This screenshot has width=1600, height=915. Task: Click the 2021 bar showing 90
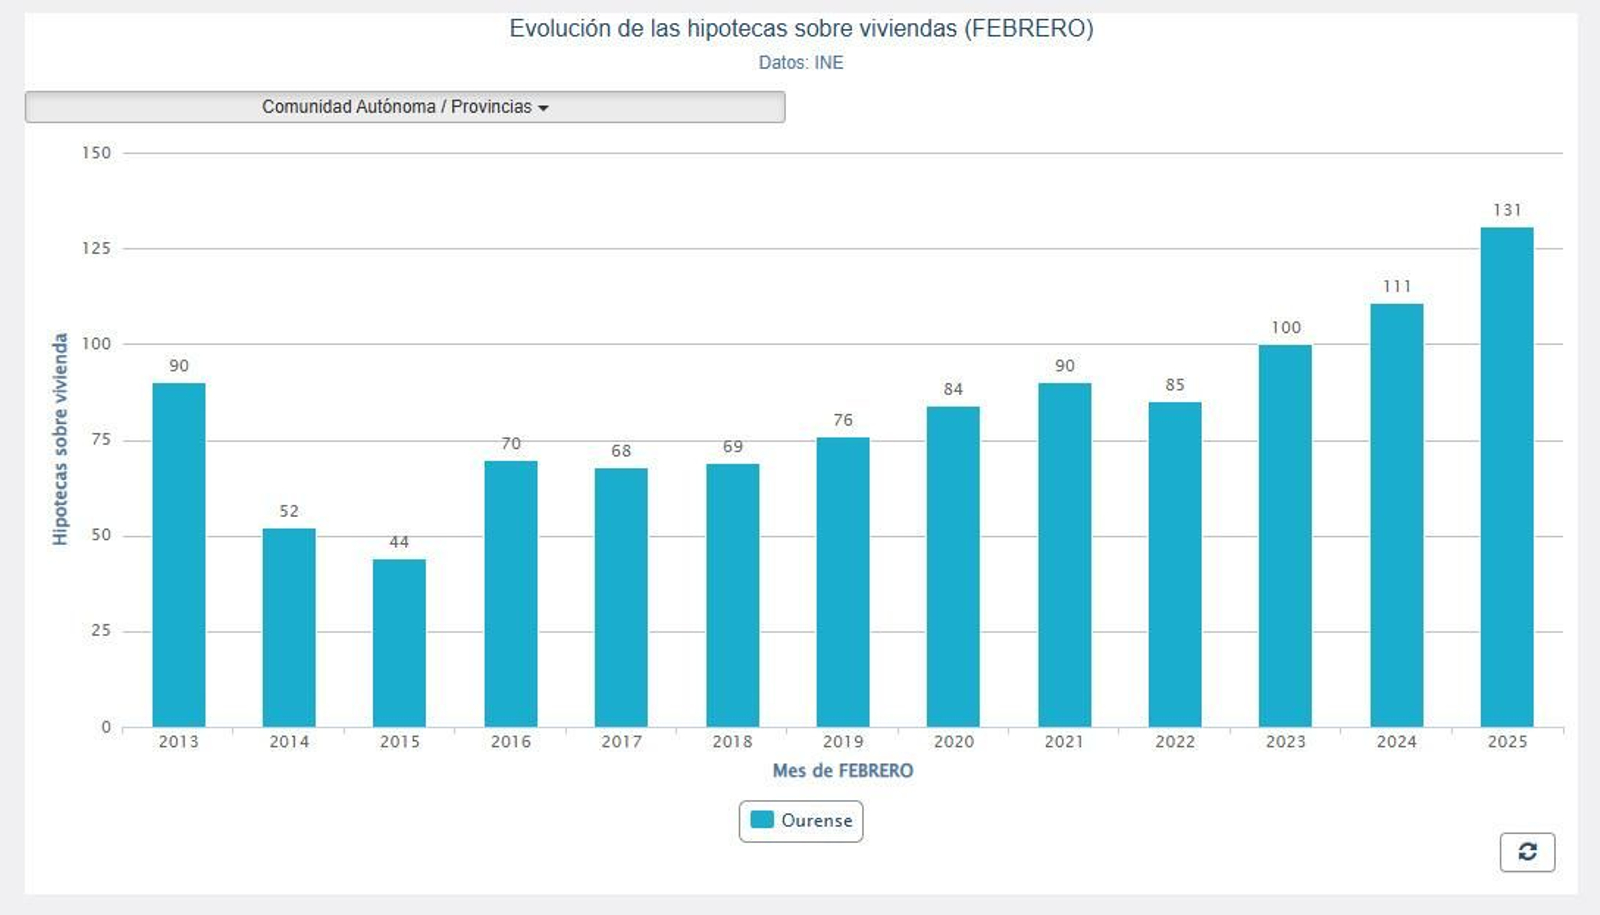(1064, 555)
